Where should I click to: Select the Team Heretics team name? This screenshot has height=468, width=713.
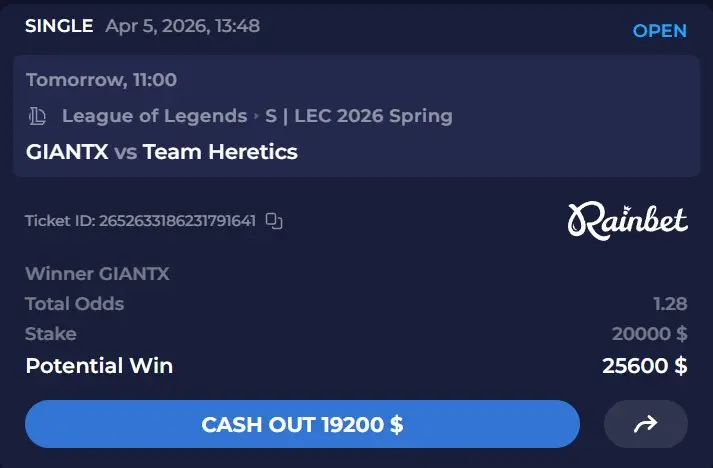point(220,152)
